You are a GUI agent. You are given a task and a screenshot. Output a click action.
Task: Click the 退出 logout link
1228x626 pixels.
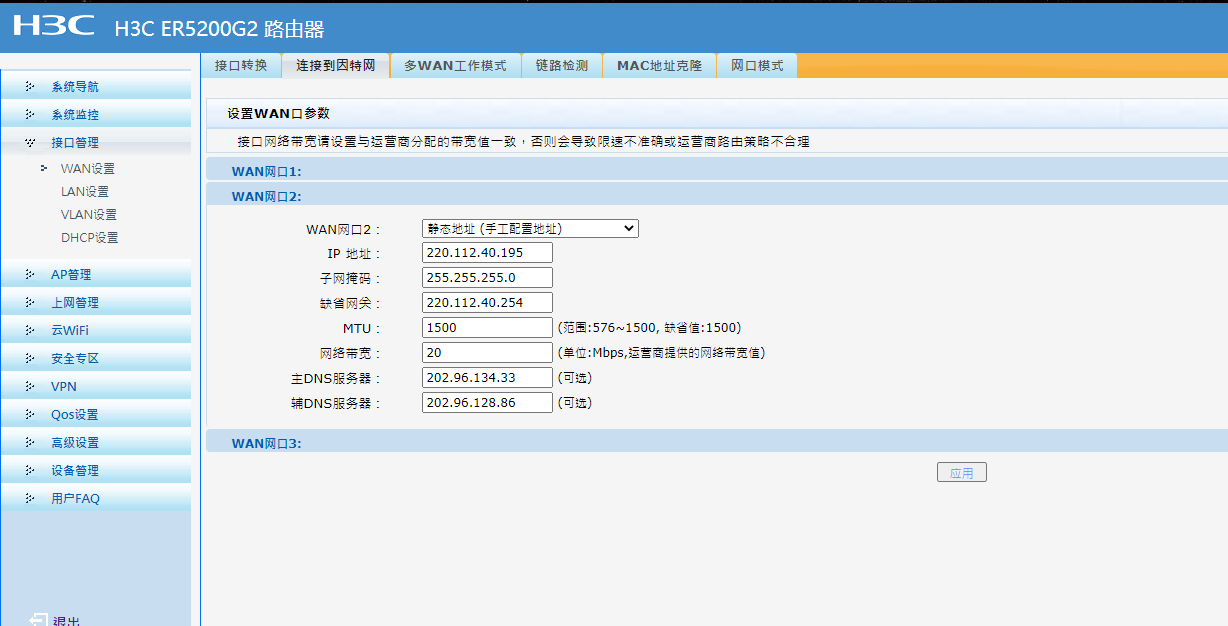tap(67, 620)
